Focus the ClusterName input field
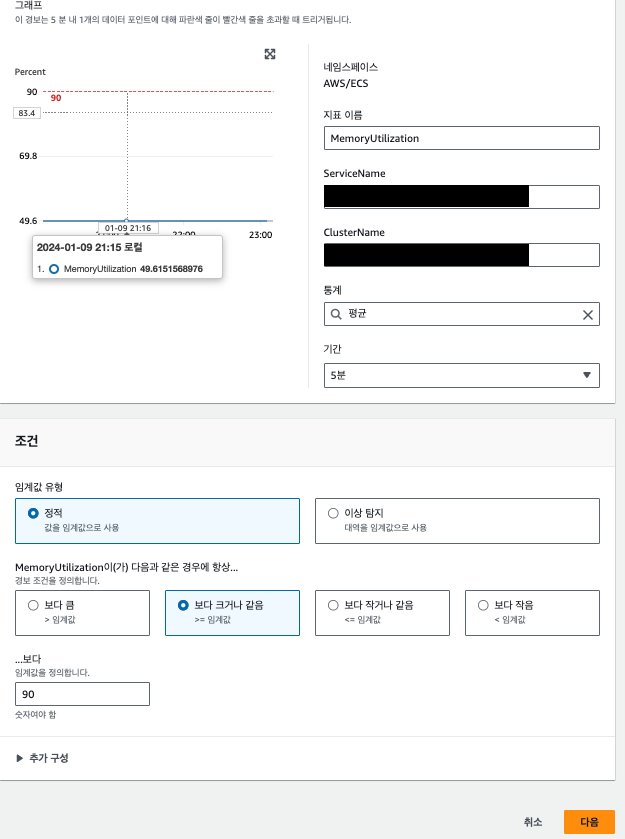 461,255
